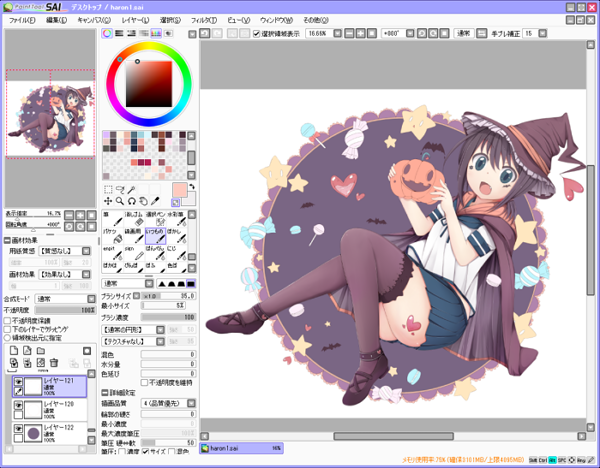Click the pink foreground color swatch
The height and width of the screenshot is (468, 600).
click(x=179, y=190)
